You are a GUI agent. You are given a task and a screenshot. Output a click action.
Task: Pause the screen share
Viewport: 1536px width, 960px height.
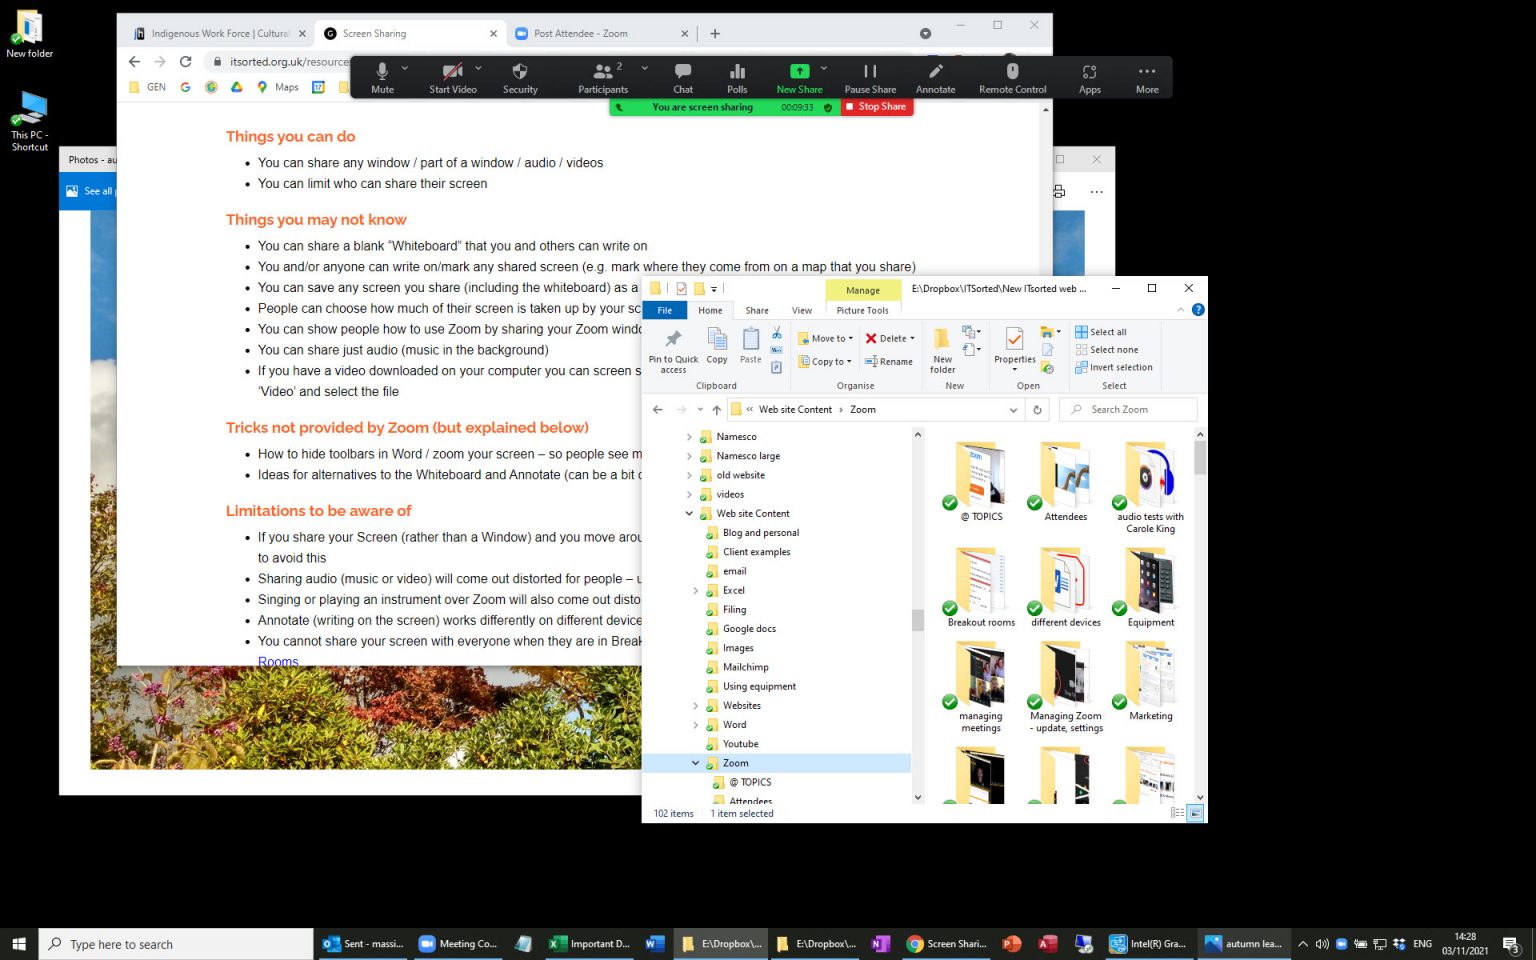(x=870, y=77)
